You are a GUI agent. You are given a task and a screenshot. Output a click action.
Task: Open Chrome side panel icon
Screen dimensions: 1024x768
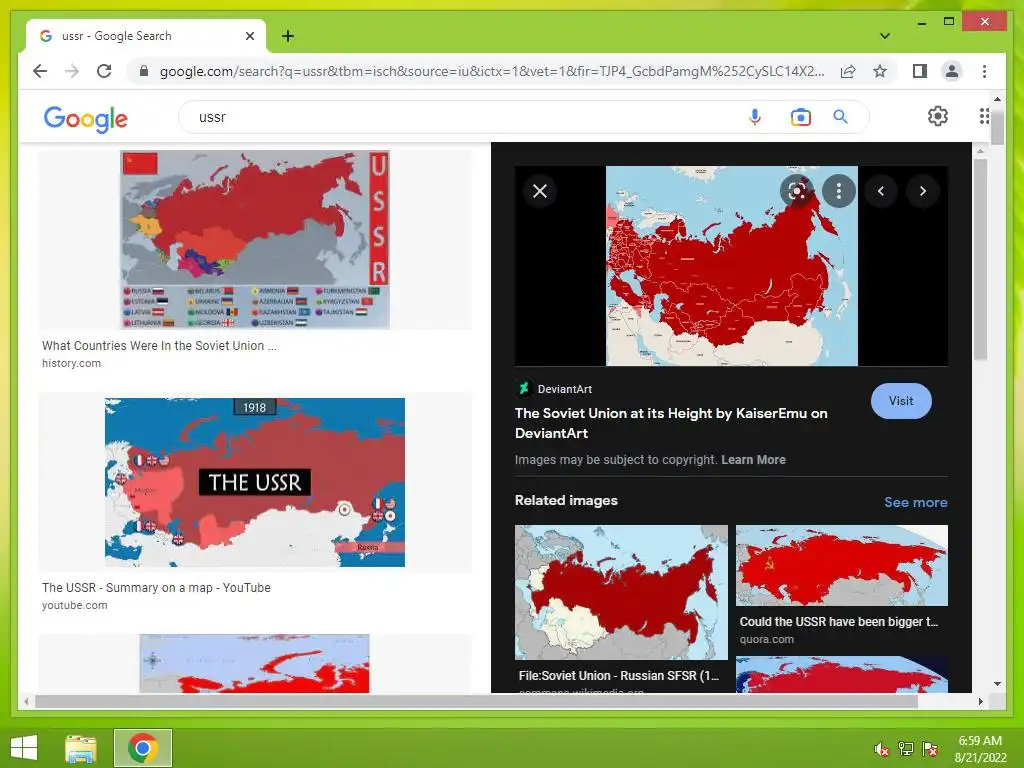(920, 71)
